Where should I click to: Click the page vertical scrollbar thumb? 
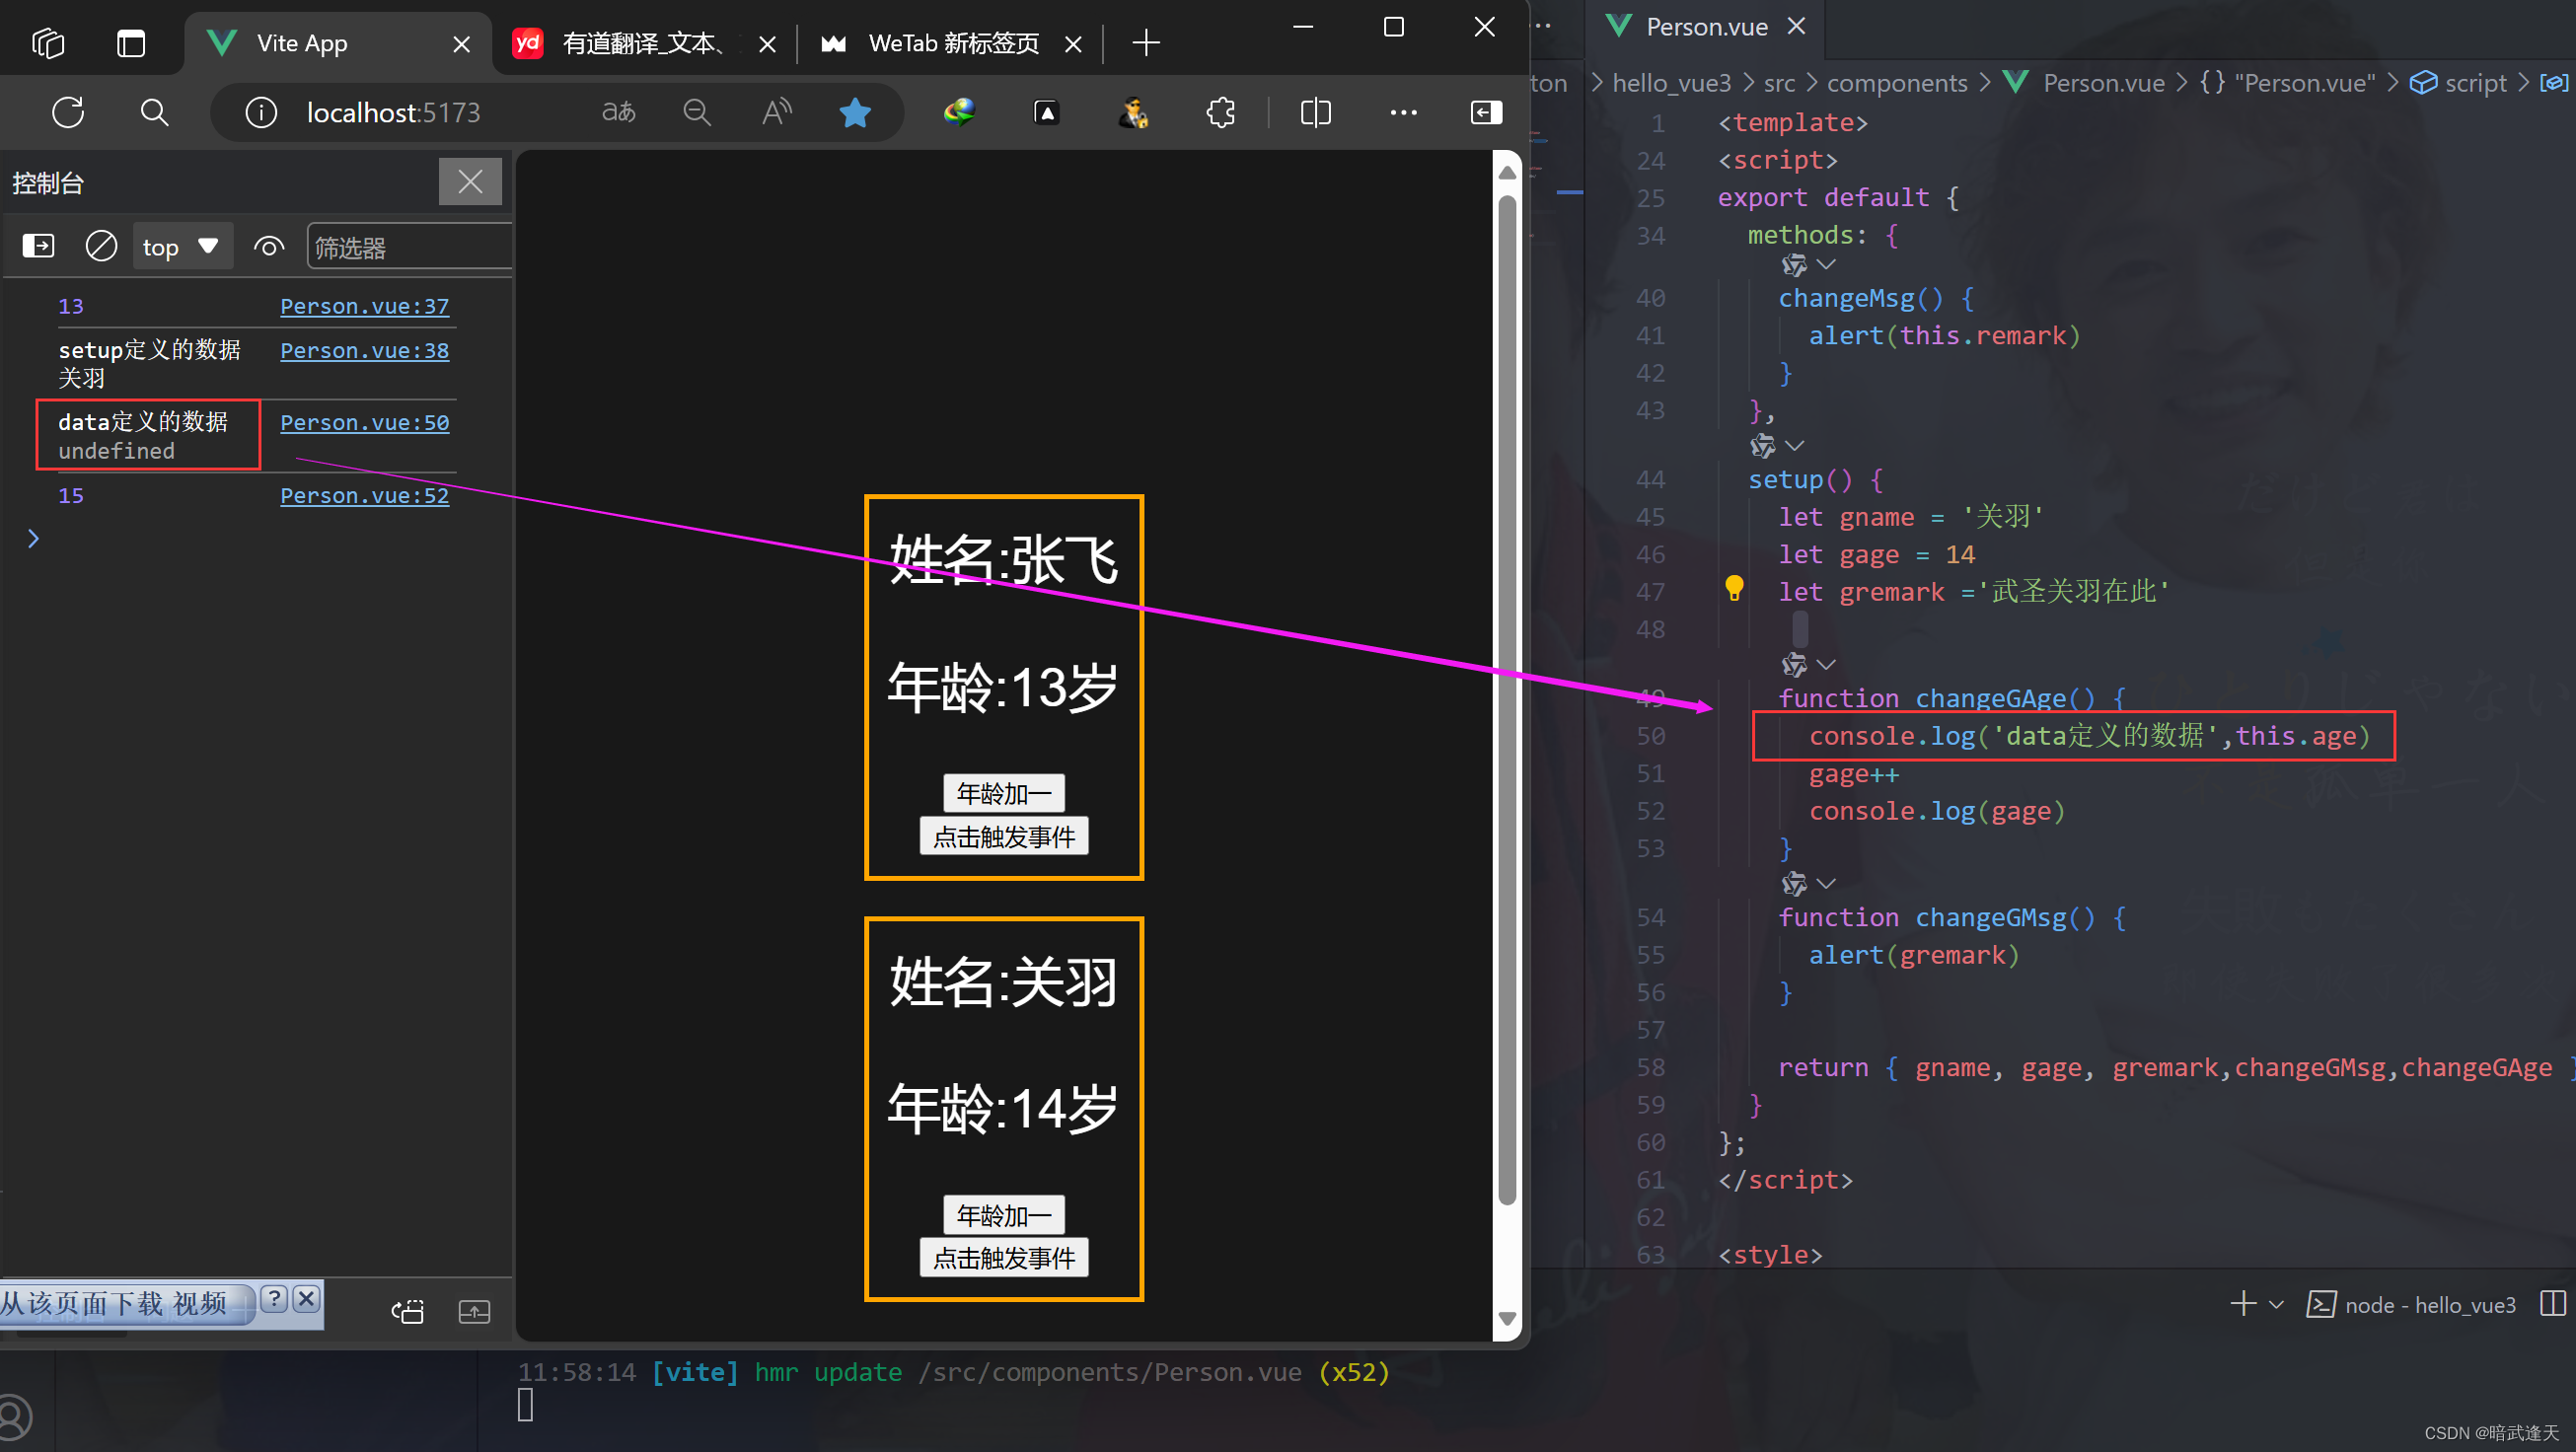point(1507,700)
